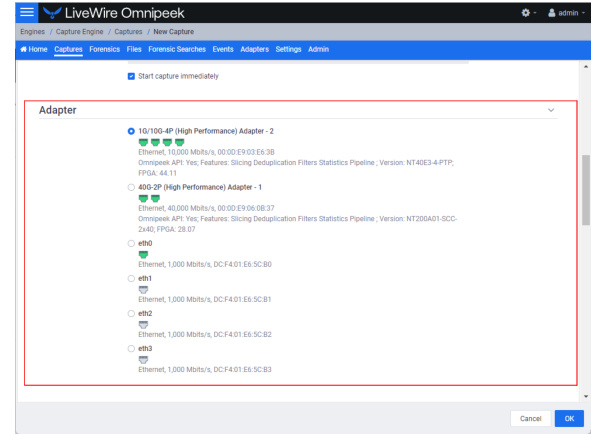Screen dimensions: 610x435
Task: Open the hamburger navigation menu
Action: (x=27, y=12)
